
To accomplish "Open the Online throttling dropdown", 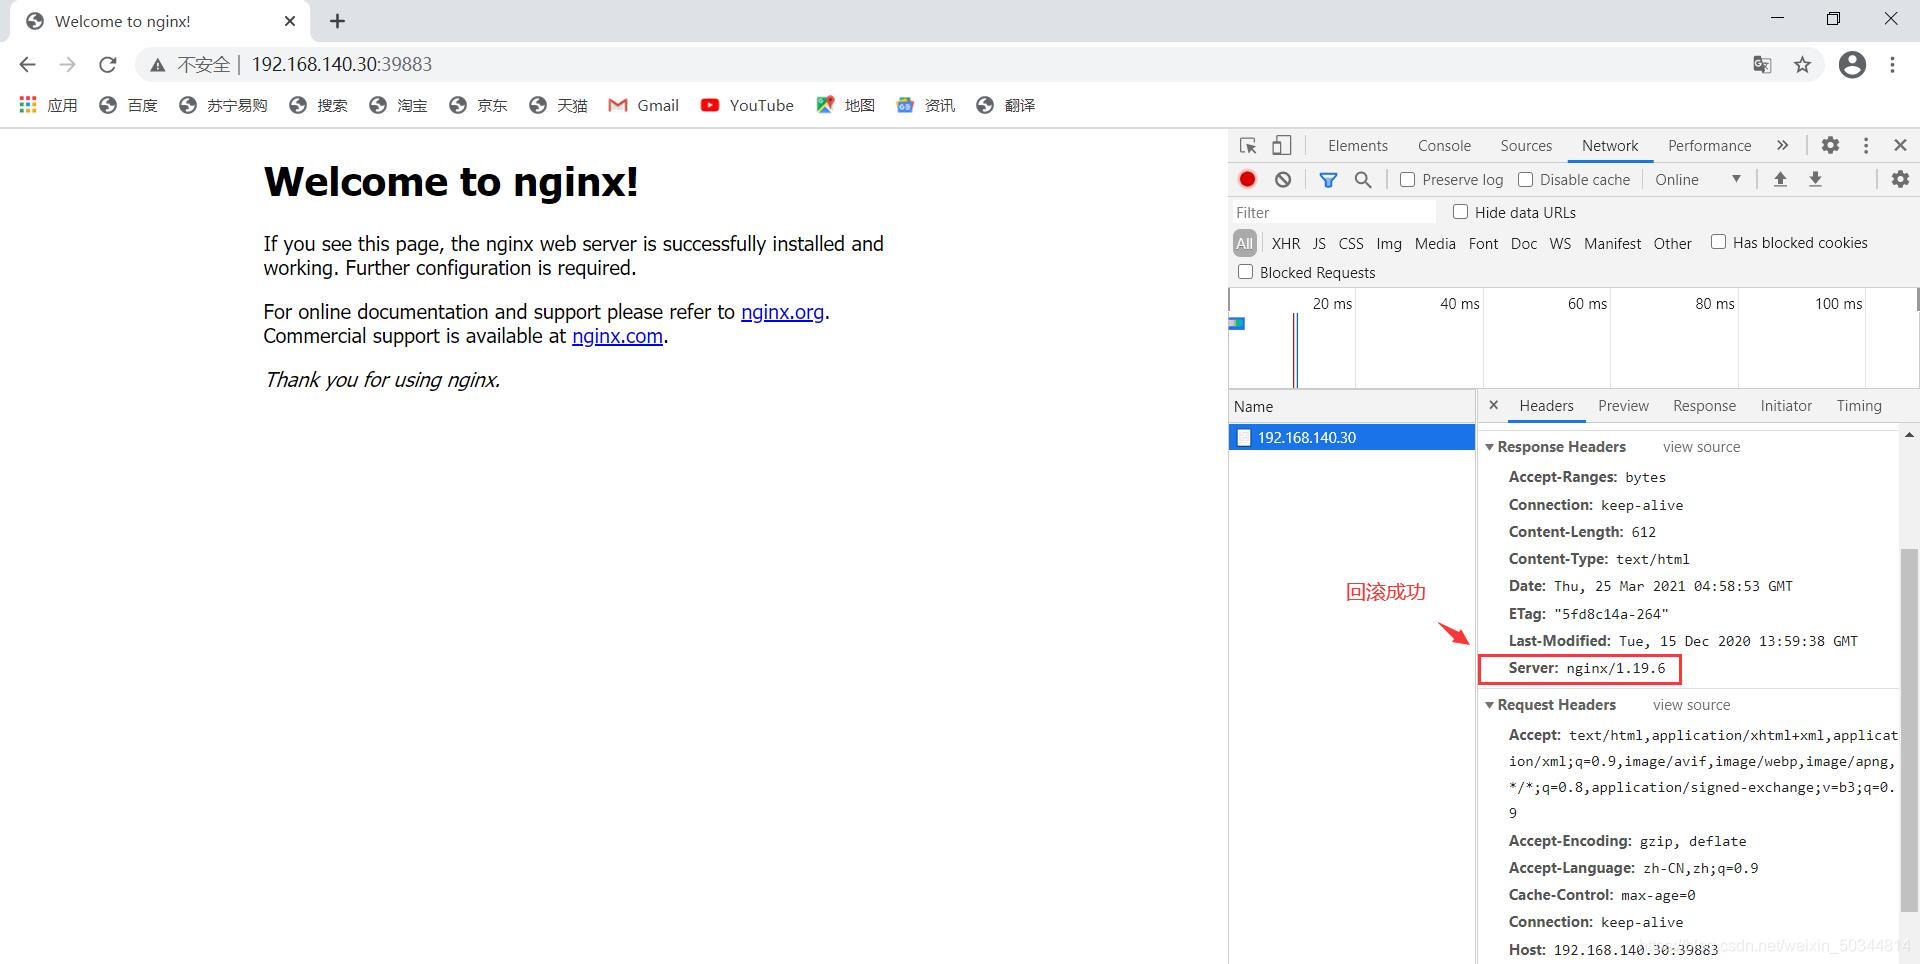I will tap(1698, 180).
